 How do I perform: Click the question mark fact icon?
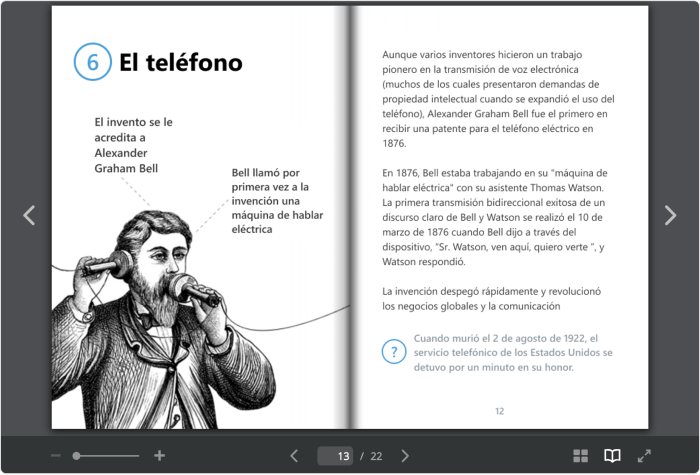394,352
